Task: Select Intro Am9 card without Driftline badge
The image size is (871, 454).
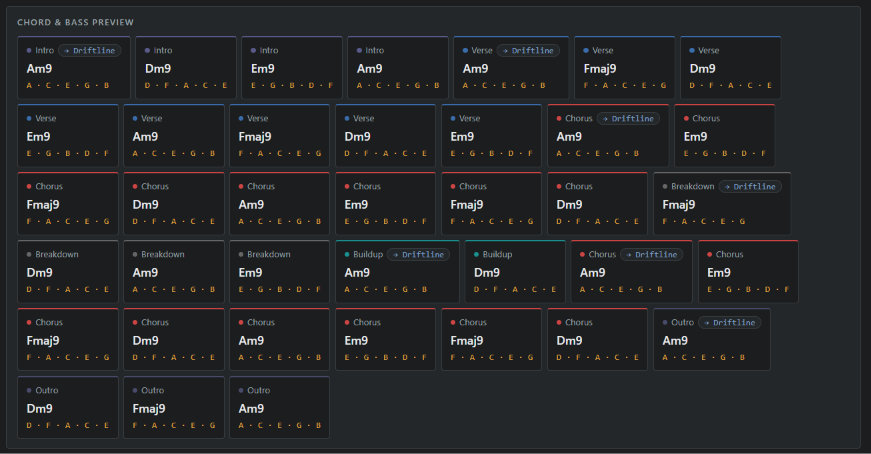Action: 398,68
